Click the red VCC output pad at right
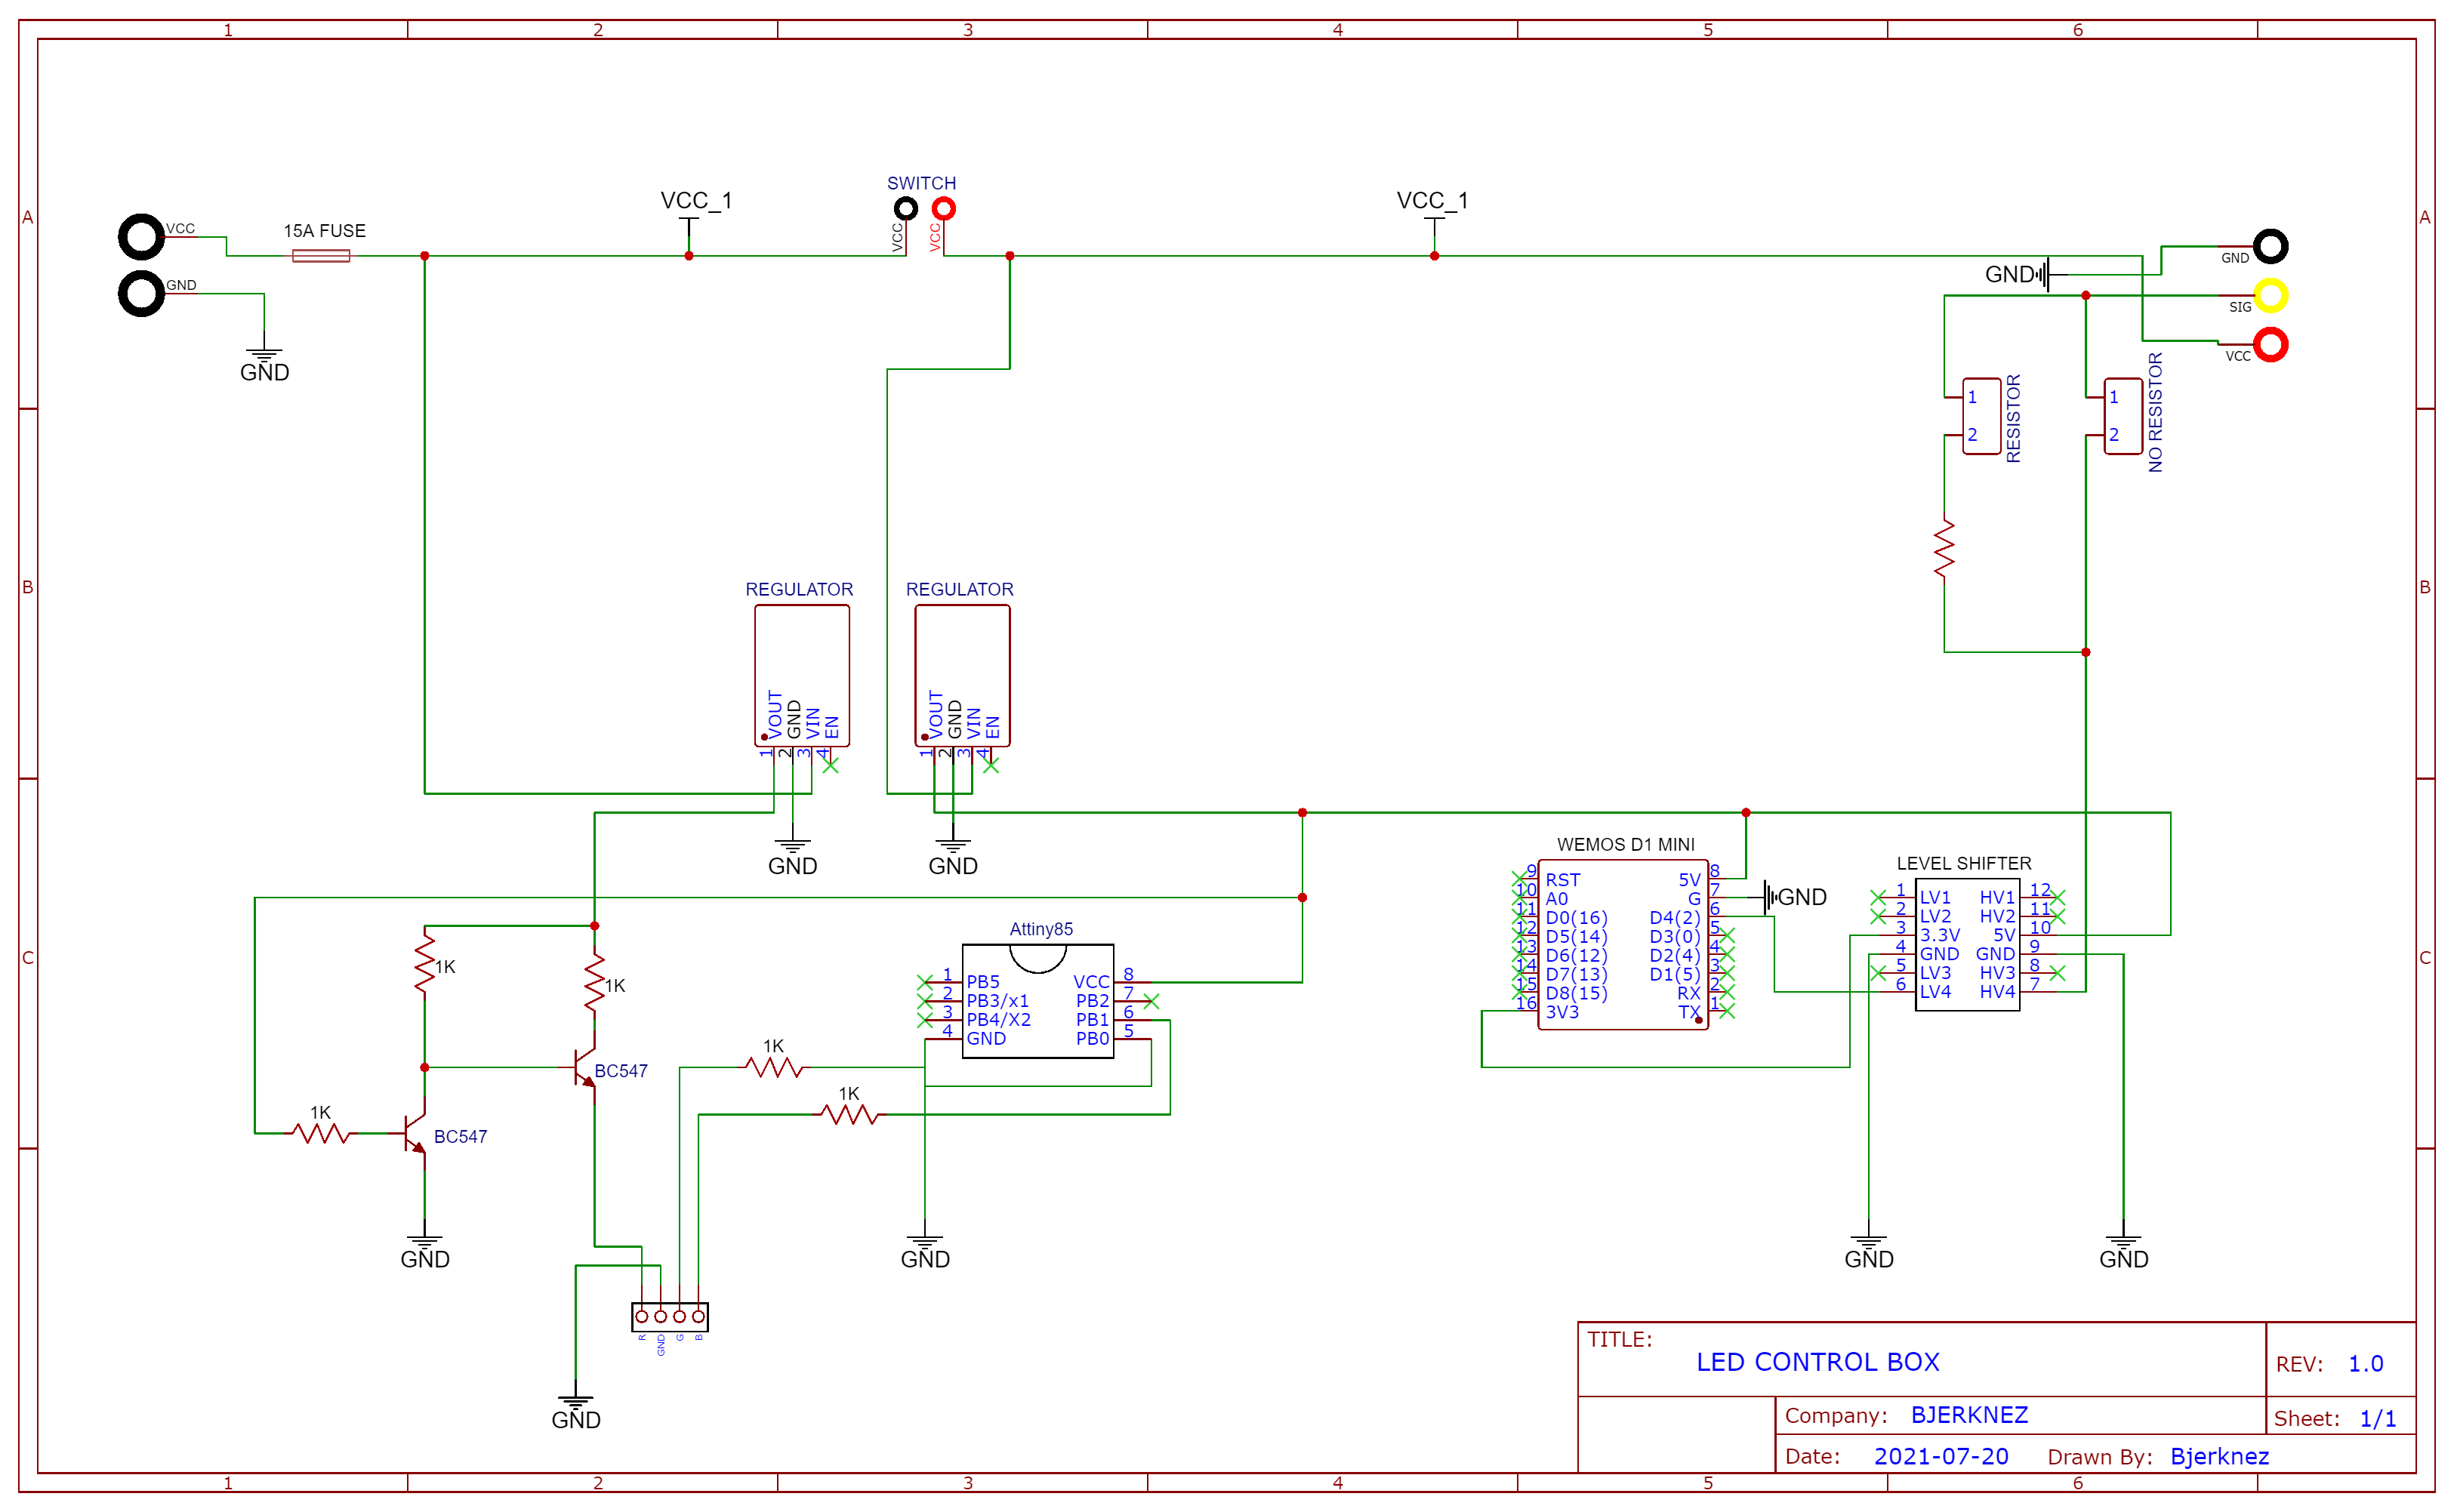The width and height of the screenshot is (2454, 1512). click(x=2271, y=345)
